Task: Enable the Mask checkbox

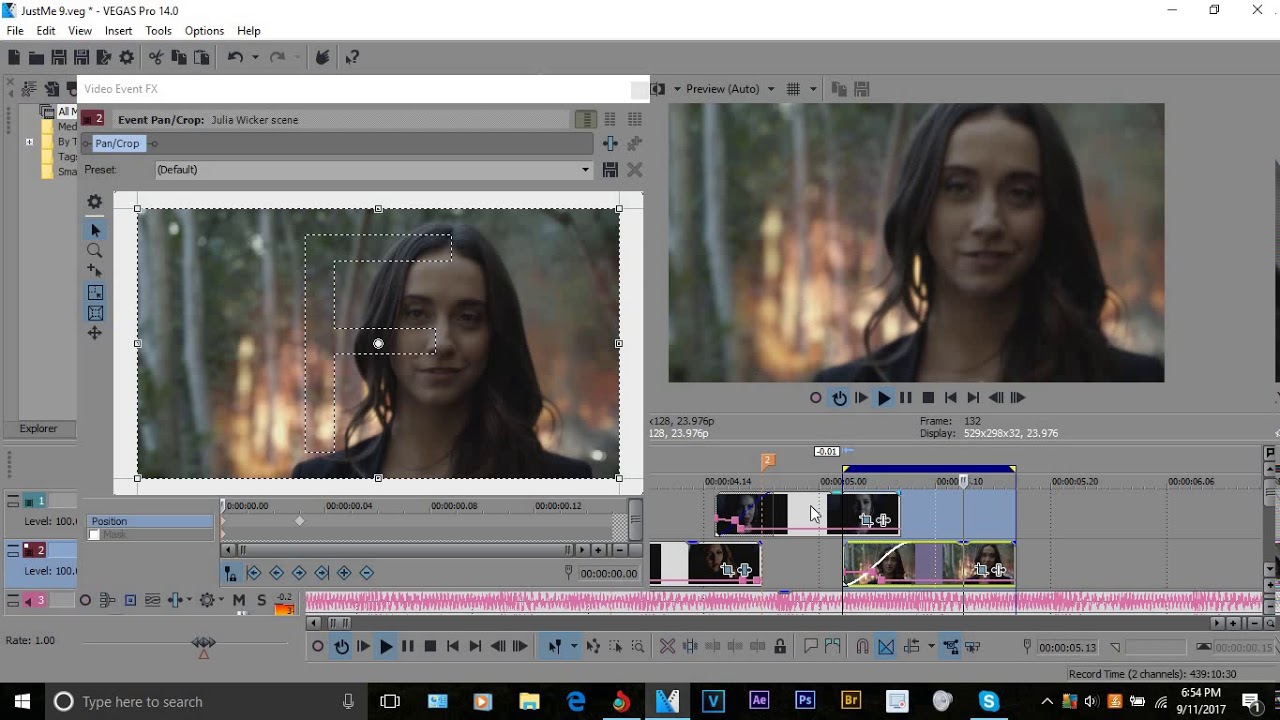Action: coord(94,535)
